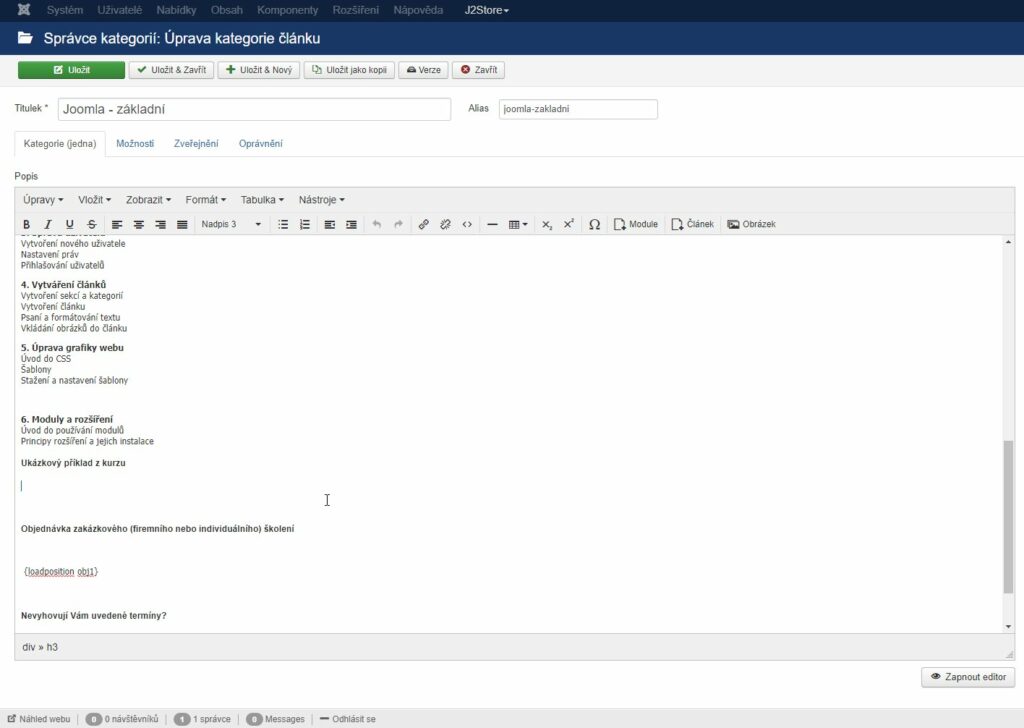Open Systém menu
Screen dimensions: 1024x728
[x=65, y=10]
